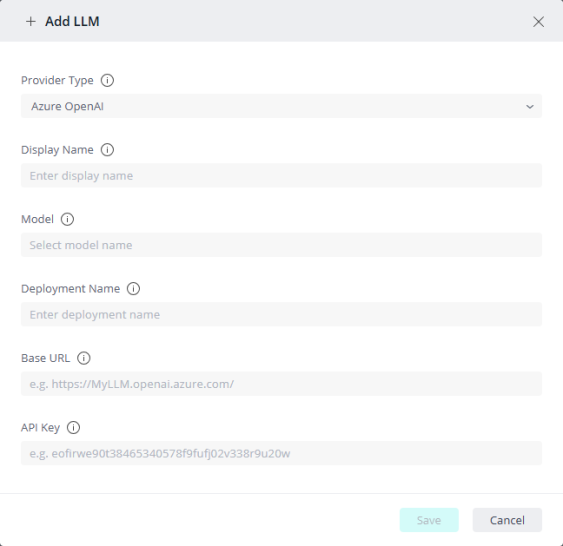Click the Save button
The height and width of the screenshot is (546, 563).
click(x=429, y=520)
